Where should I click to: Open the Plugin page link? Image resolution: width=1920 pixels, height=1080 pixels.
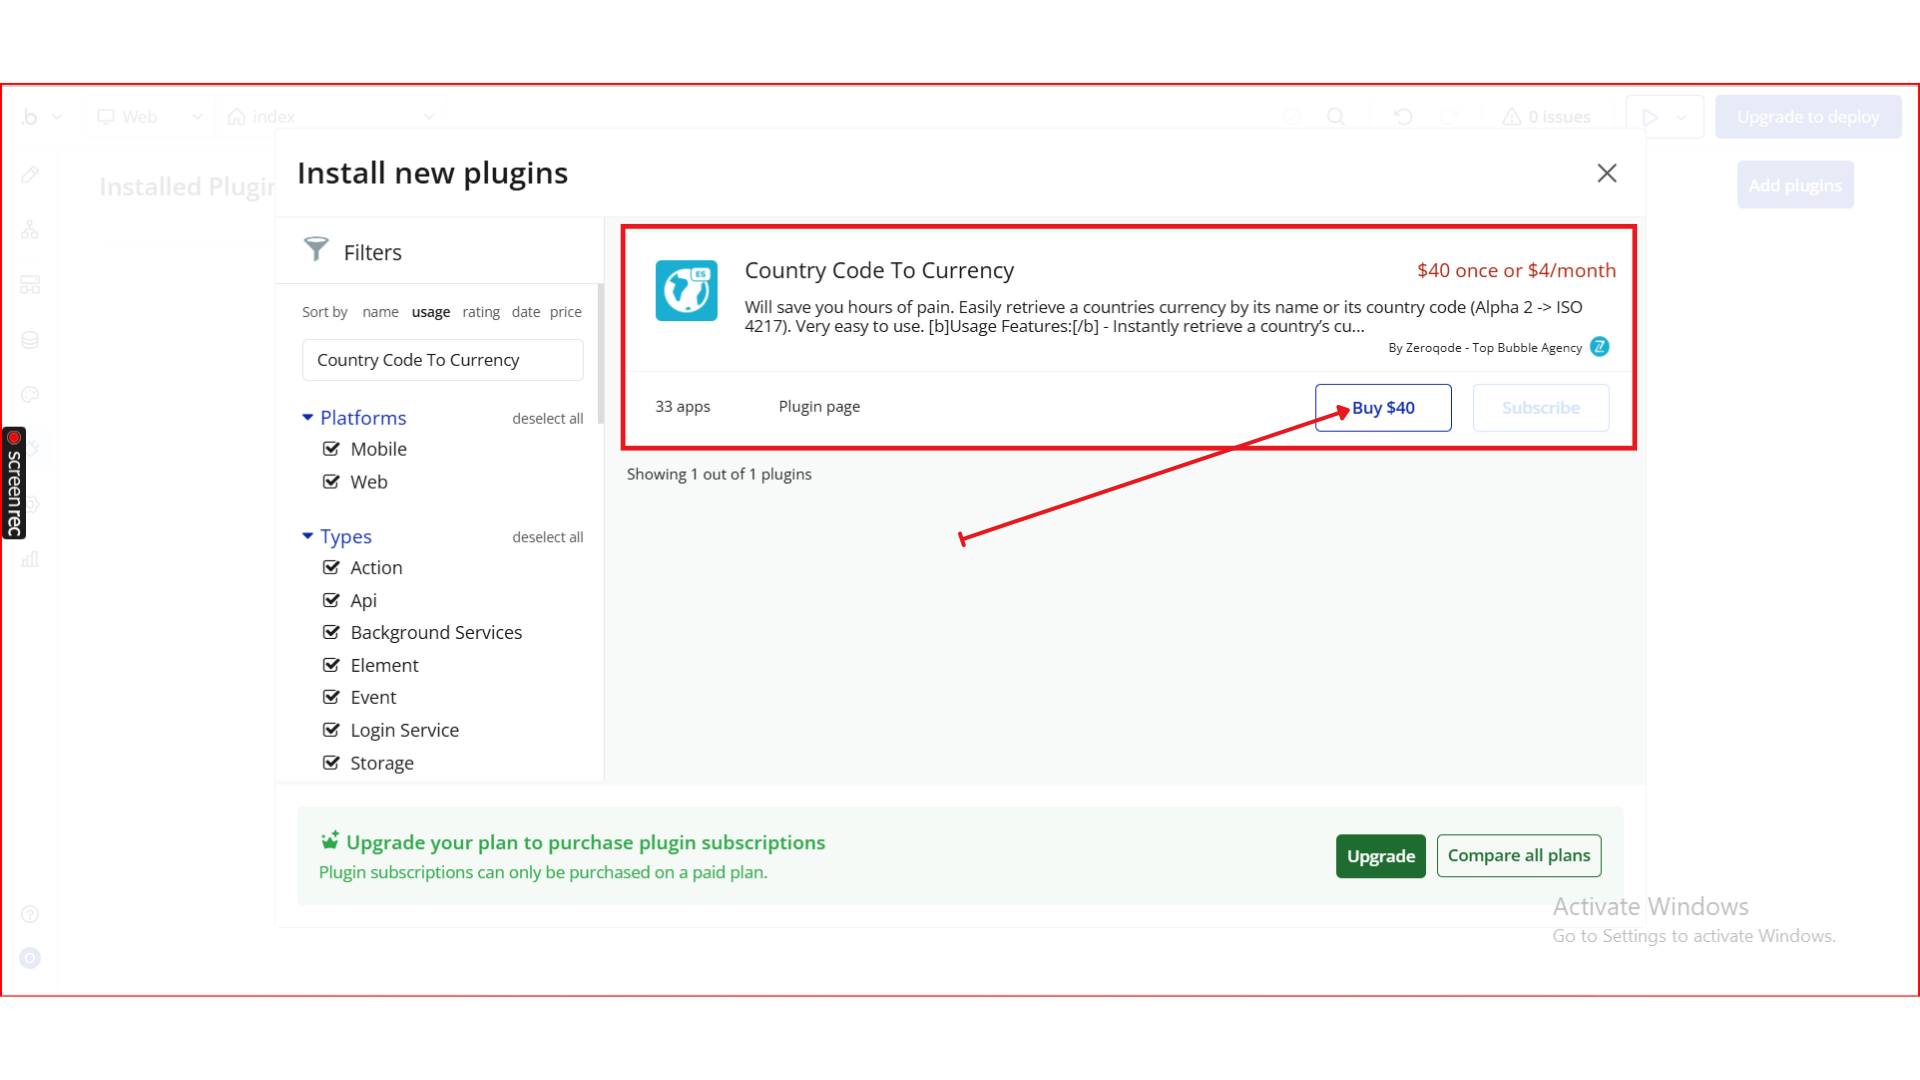click(819, 406)
